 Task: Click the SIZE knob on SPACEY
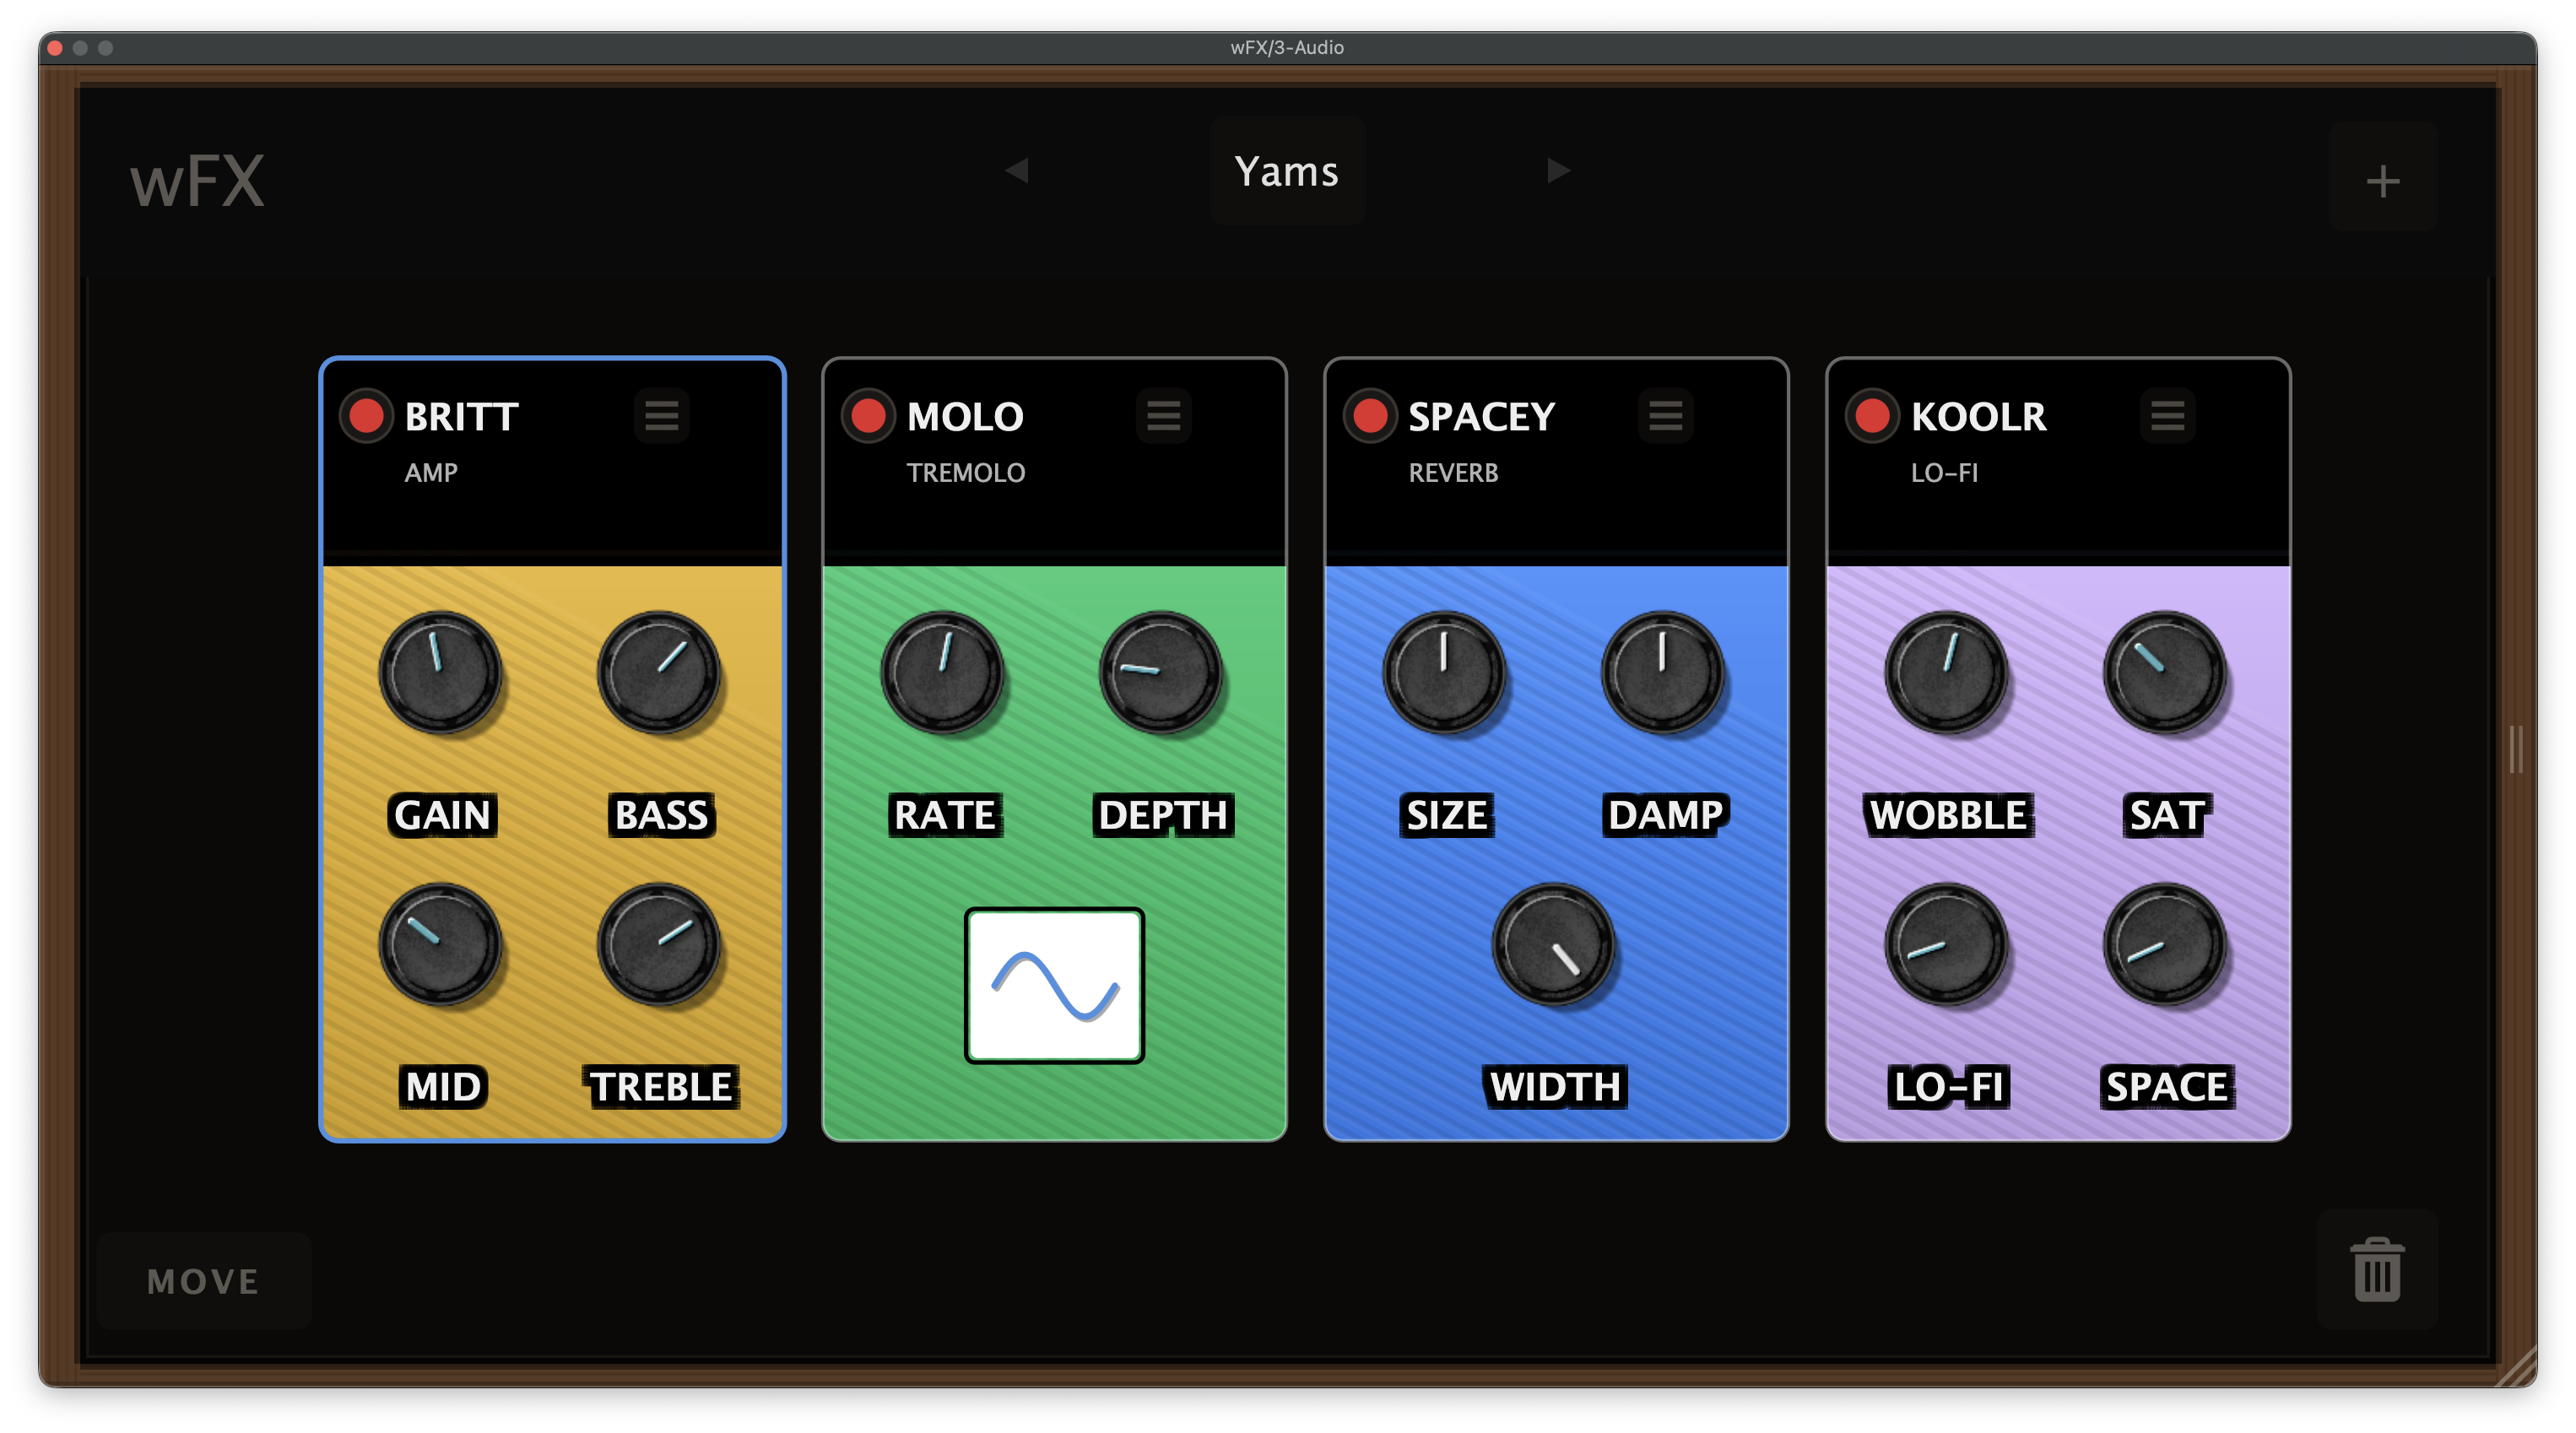1444,673
